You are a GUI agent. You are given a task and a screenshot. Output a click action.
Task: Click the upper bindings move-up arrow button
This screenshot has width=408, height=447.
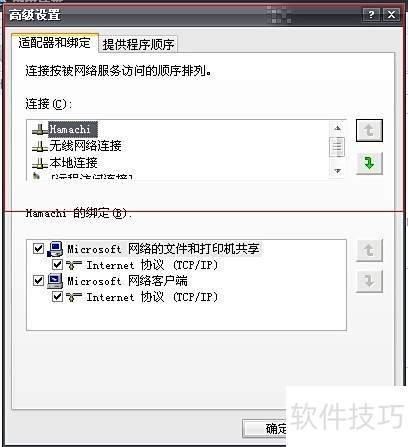[369, 250]
